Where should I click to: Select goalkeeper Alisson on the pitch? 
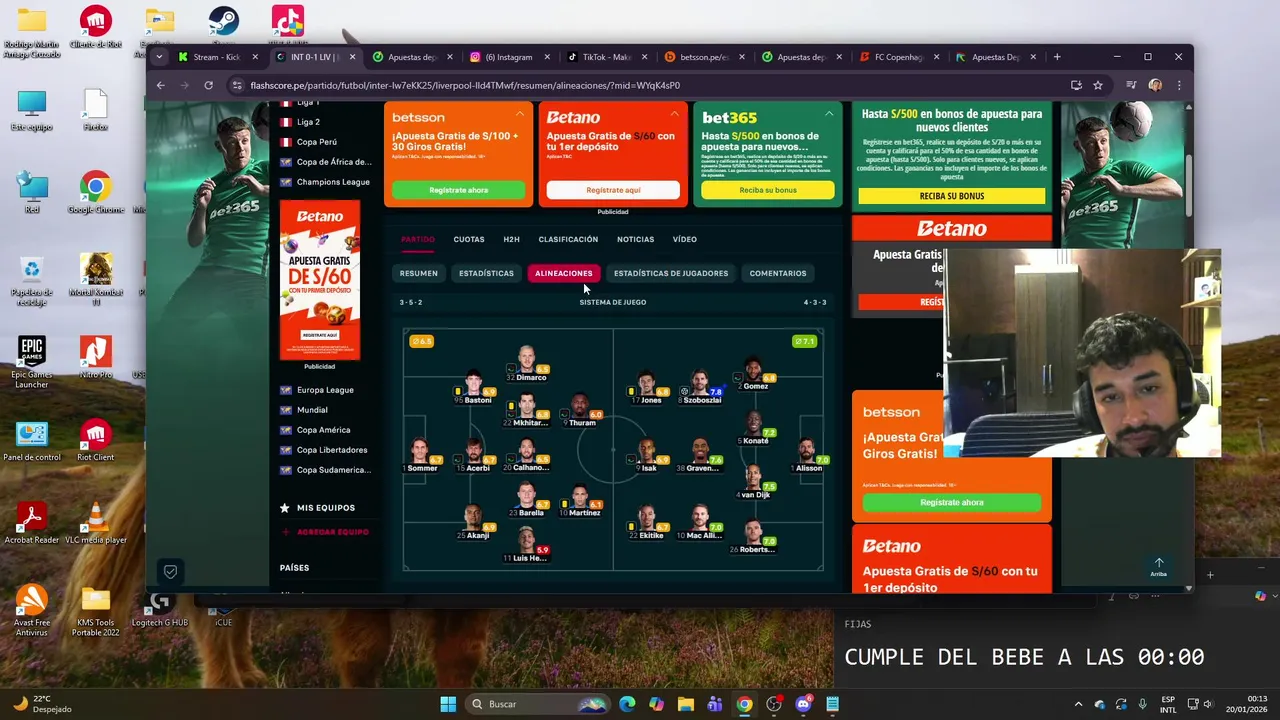tap(807, 456)
